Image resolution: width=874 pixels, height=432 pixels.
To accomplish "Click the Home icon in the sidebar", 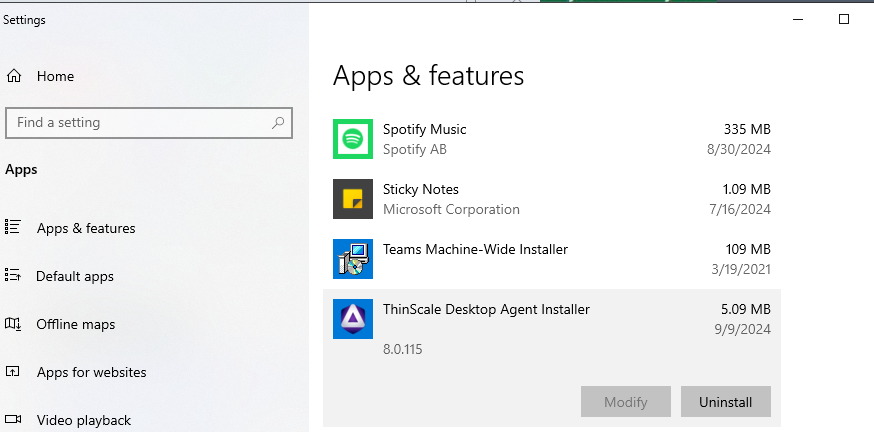I will [14, 76].
